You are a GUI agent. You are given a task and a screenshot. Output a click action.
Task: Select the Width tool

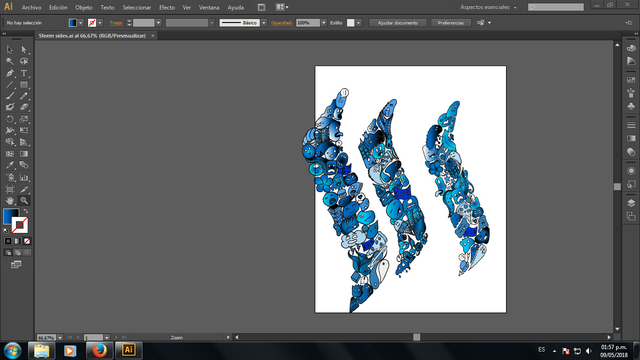click(x=10, y=131)
